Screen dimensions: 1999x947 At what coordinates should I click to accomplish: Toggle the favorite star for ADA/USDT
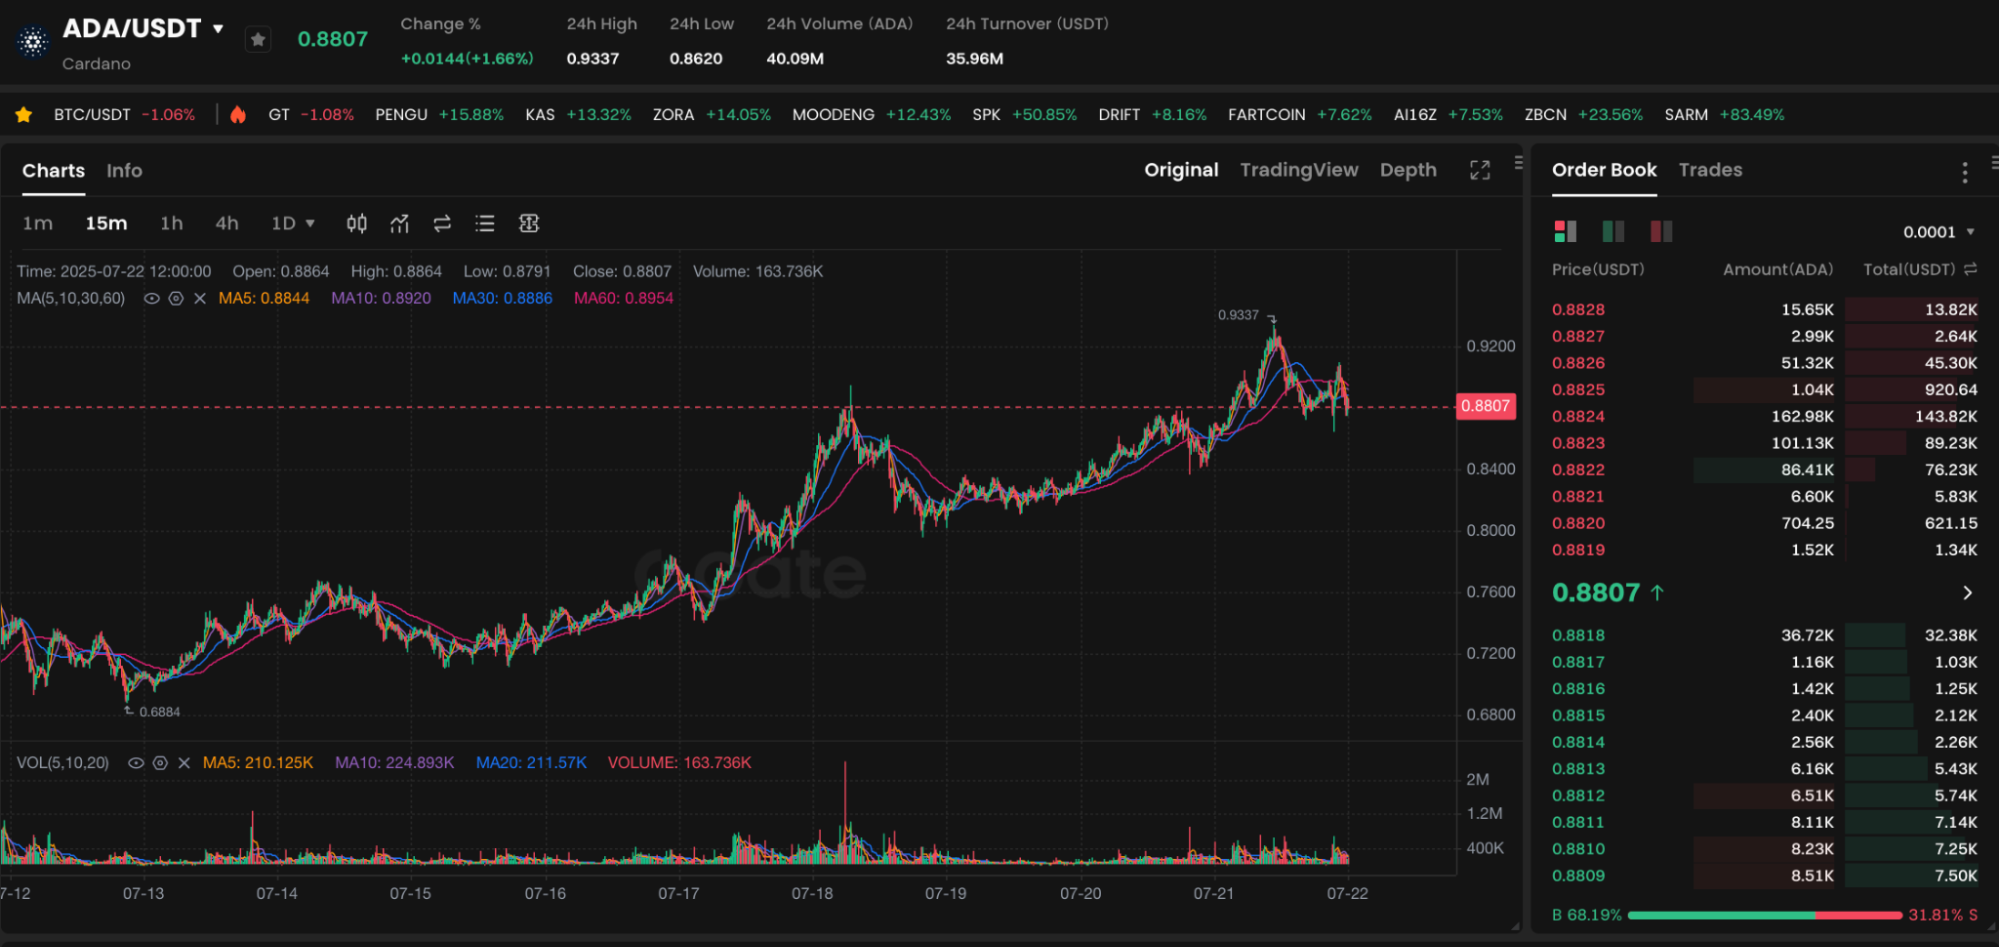[x=258, y=40]
